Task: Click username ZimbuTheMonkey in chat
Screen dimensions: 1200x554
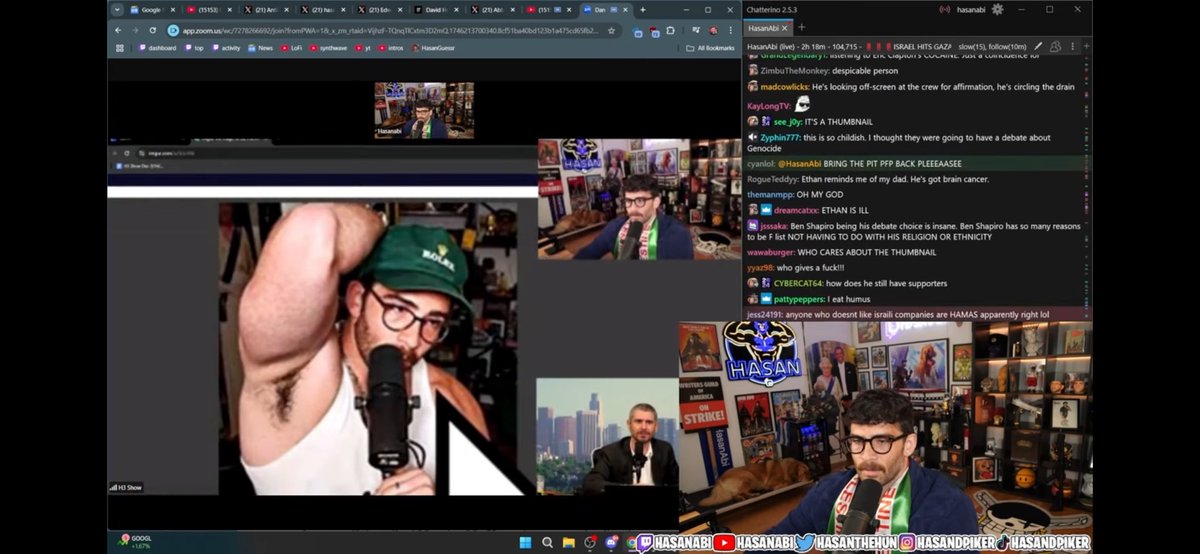Action: [x=796, y=71]
